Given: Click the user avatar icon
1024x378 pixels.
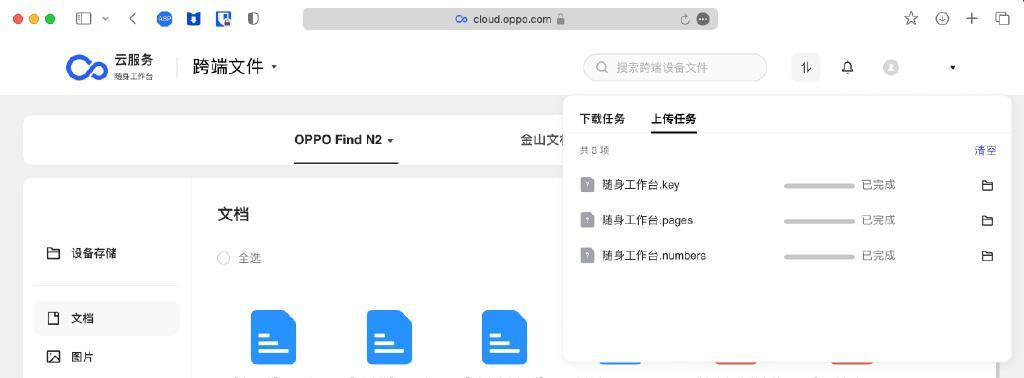Looking at the screenshot, I should 890,67.
